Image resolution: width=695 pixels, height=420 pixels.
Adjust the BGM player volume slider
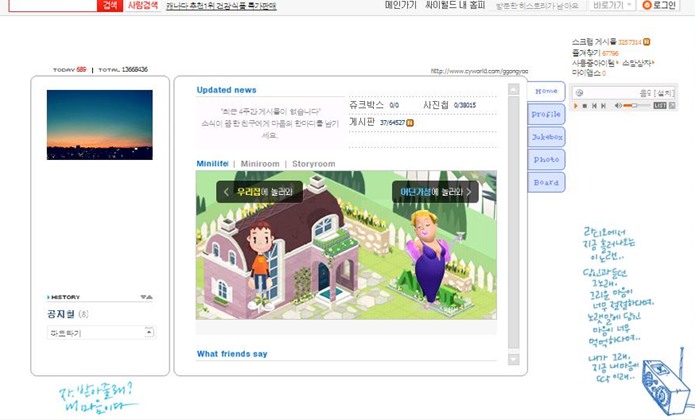(636, 105)
